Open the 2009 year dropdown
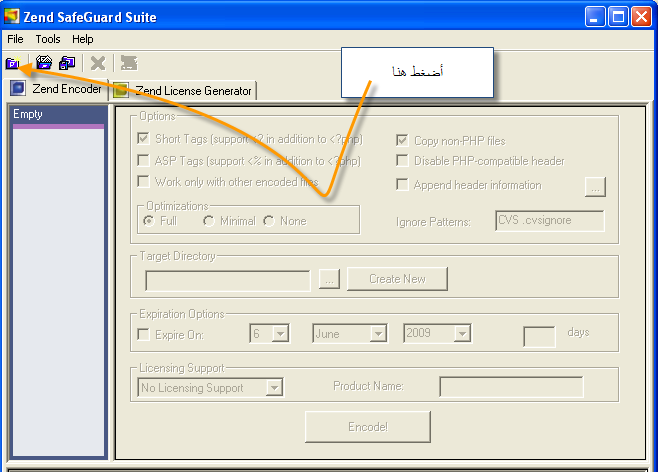This screenshot has width=658, height=472. [x=462, y=334]
